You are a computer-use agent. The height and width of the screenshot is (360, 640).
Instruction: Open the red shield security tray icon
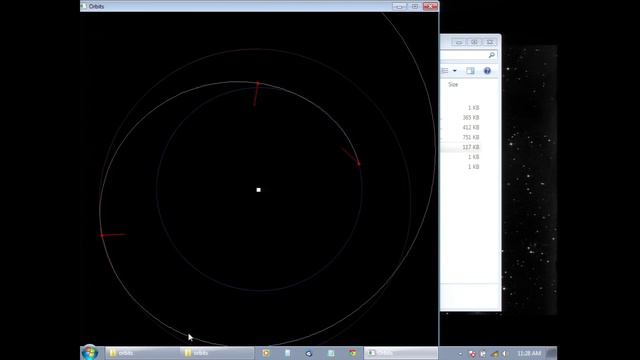472,354
